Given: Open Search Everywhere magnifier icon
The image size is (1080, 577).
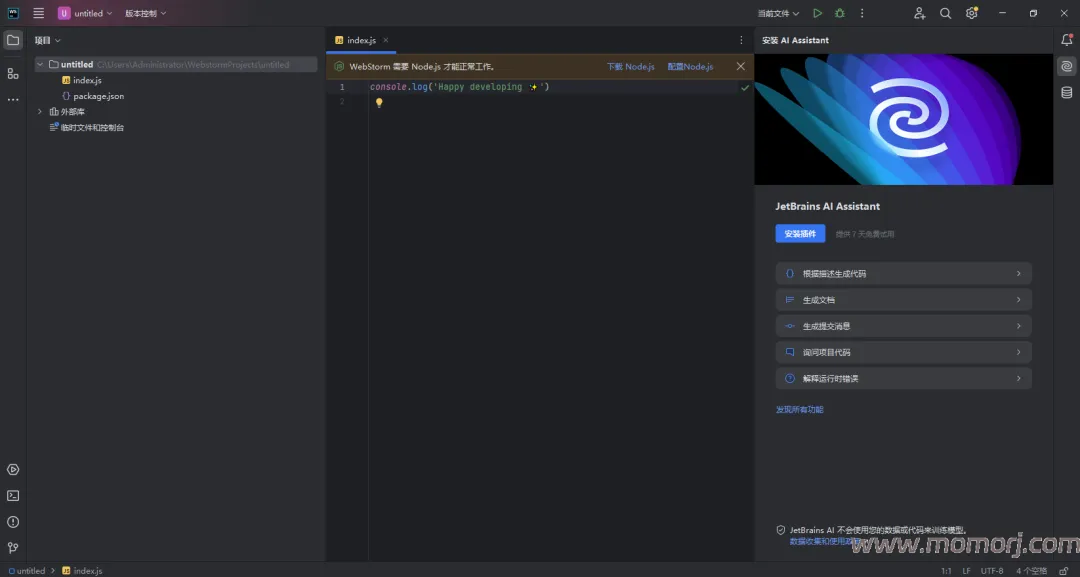Looking at the screenshot, I should pos(946,13).
